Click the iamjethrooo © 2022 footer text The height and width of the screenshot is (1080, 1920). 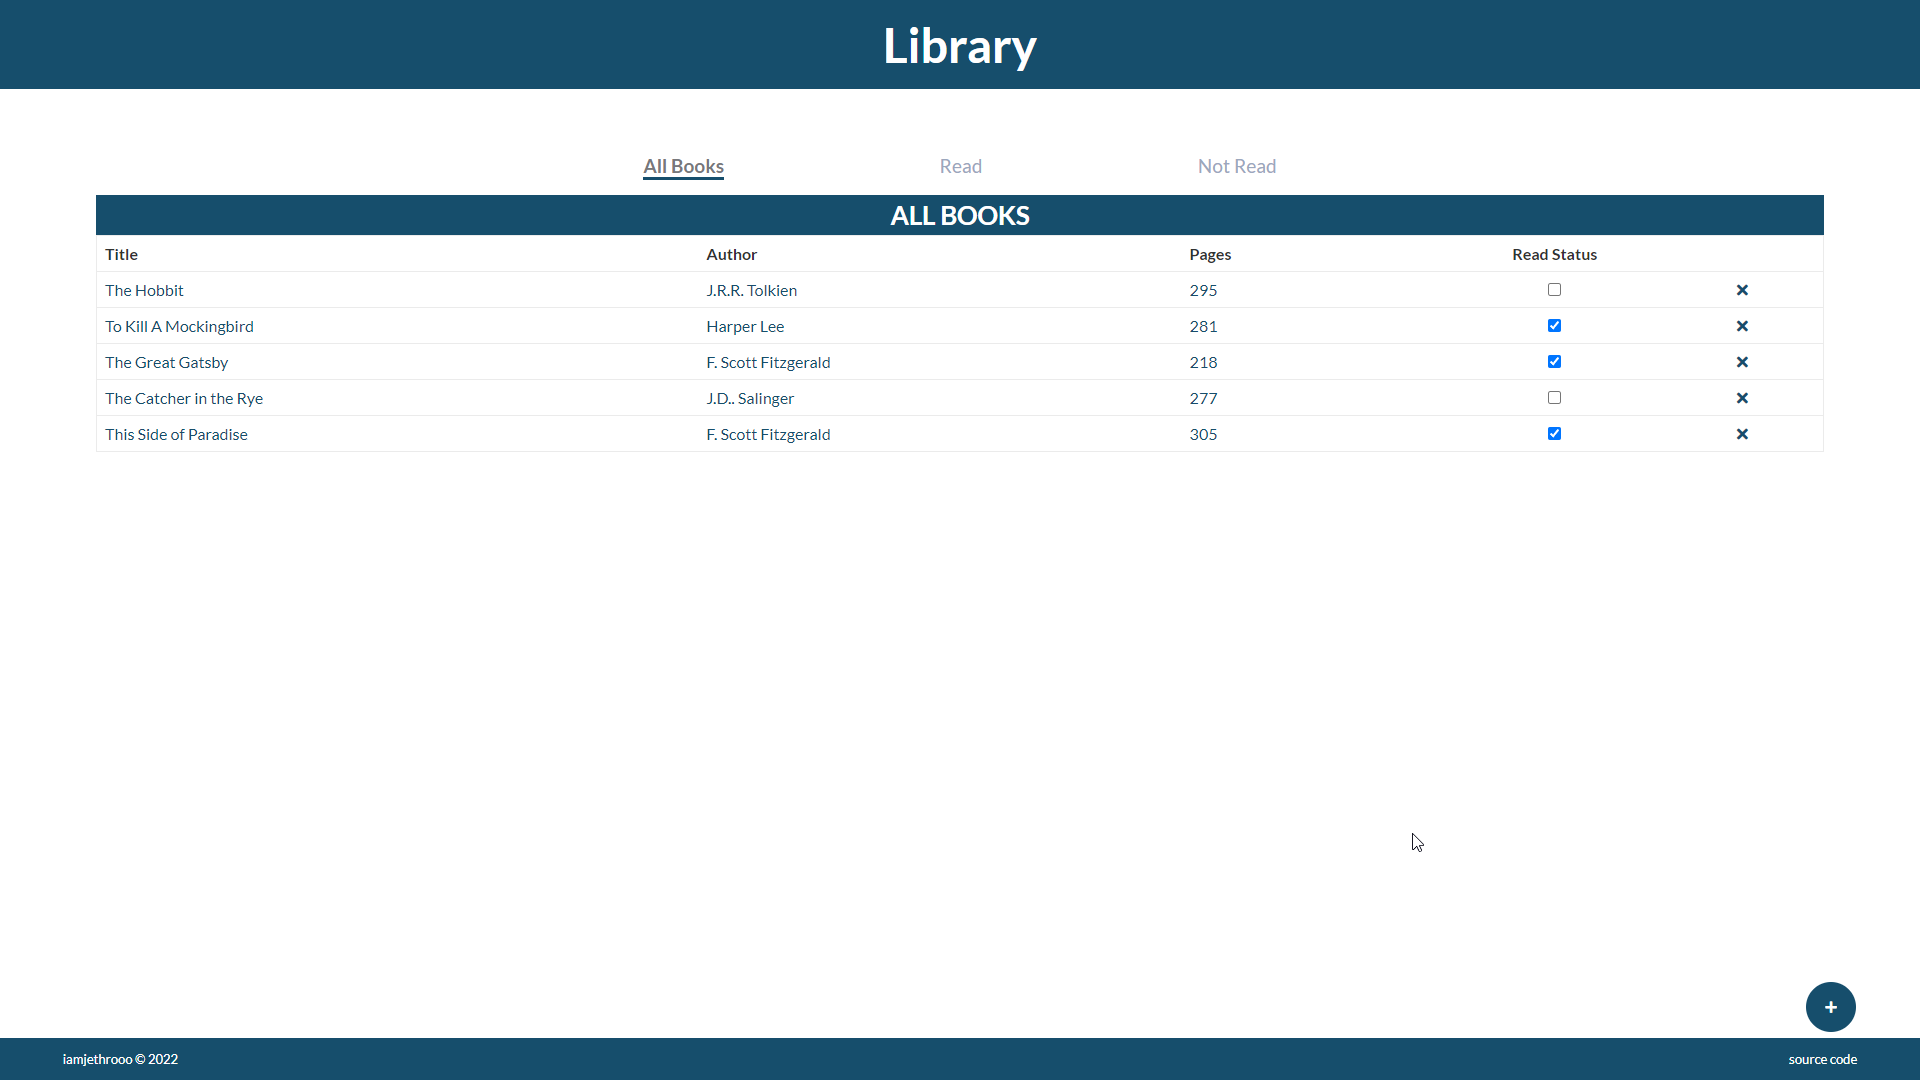(x=120, y=1059)
